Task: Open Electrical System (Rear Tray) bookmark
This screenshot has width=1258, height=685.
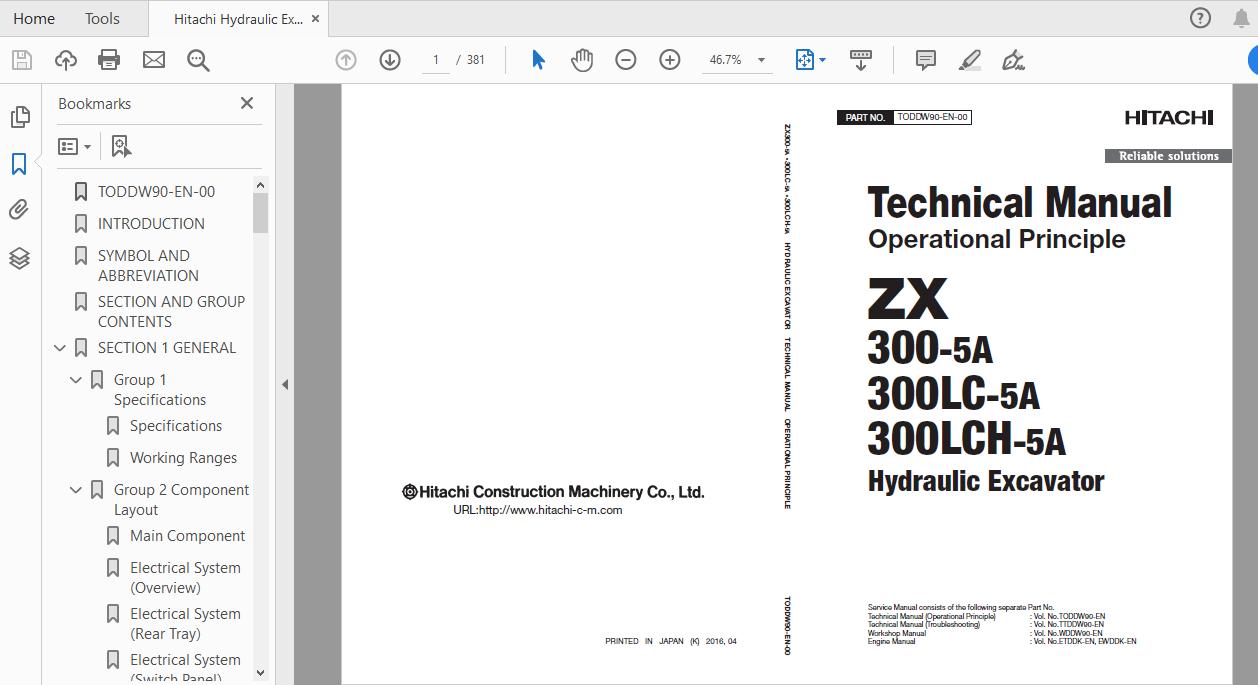Action: tap(185, 624)
